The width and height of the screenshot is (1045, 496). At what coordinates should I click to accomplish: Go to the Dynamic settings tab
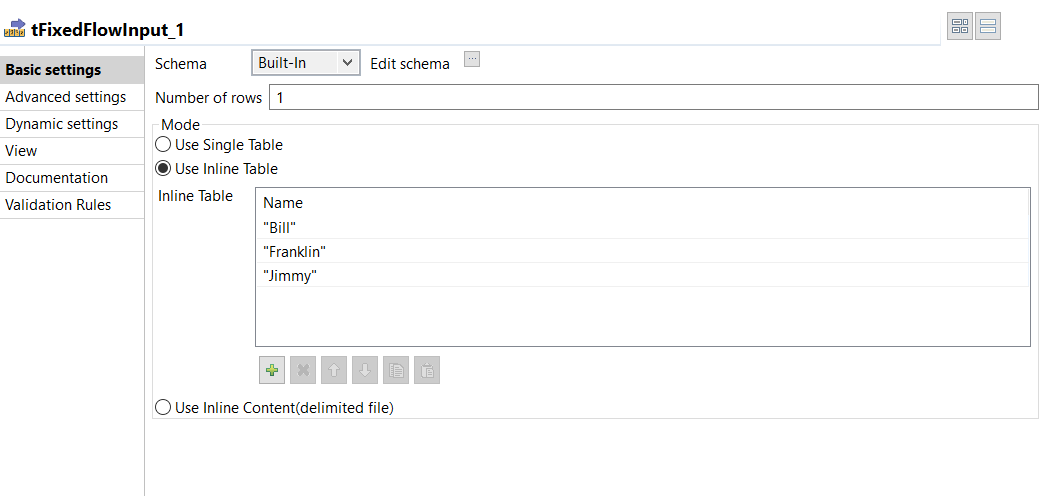pyautogui.click(x=62, y=124)
